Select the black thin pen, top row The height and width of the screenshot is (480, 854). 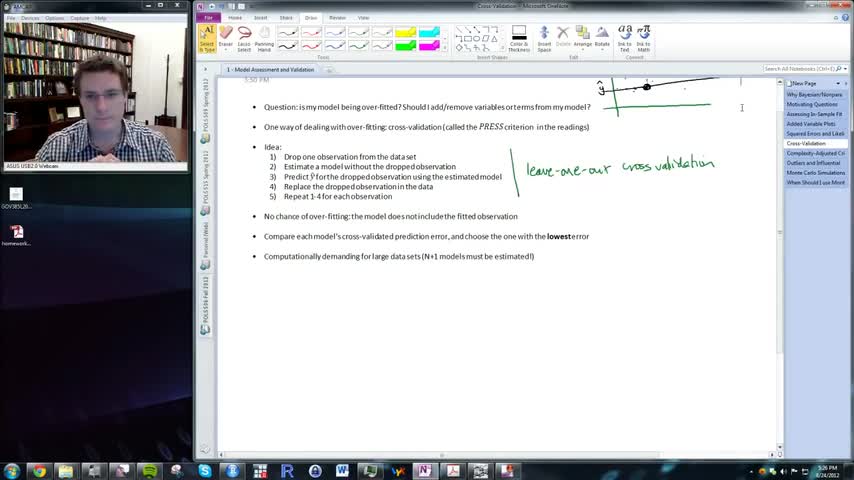coord(288,33)
